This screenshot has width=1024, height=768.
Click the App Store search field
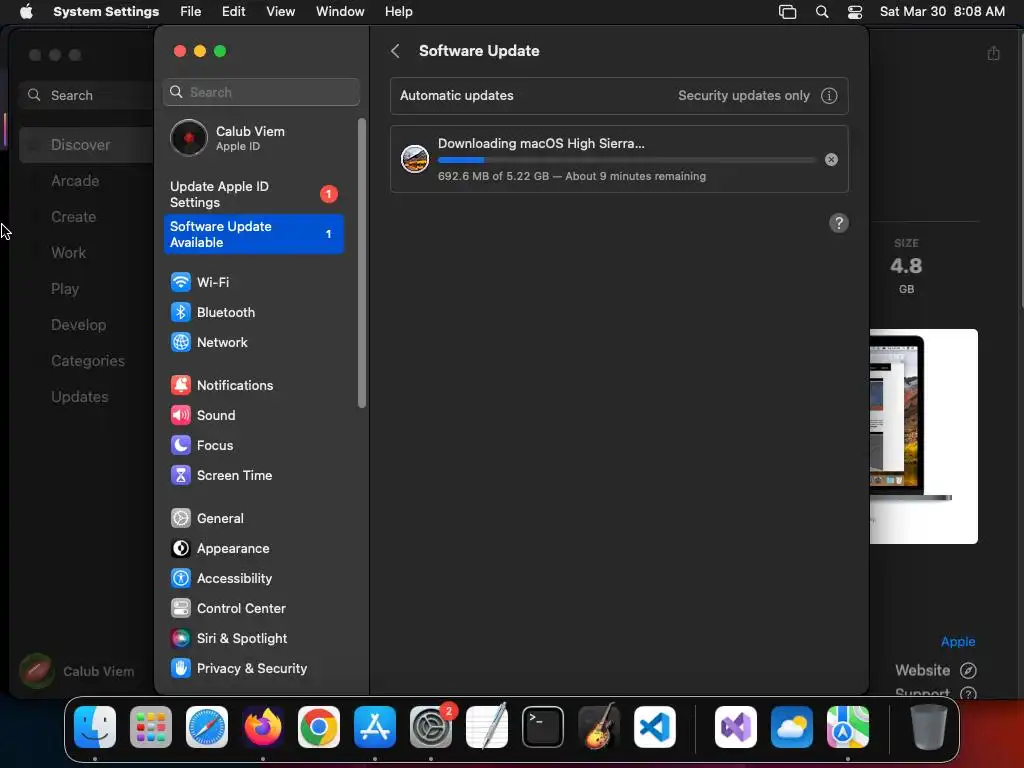click(86, 95)
